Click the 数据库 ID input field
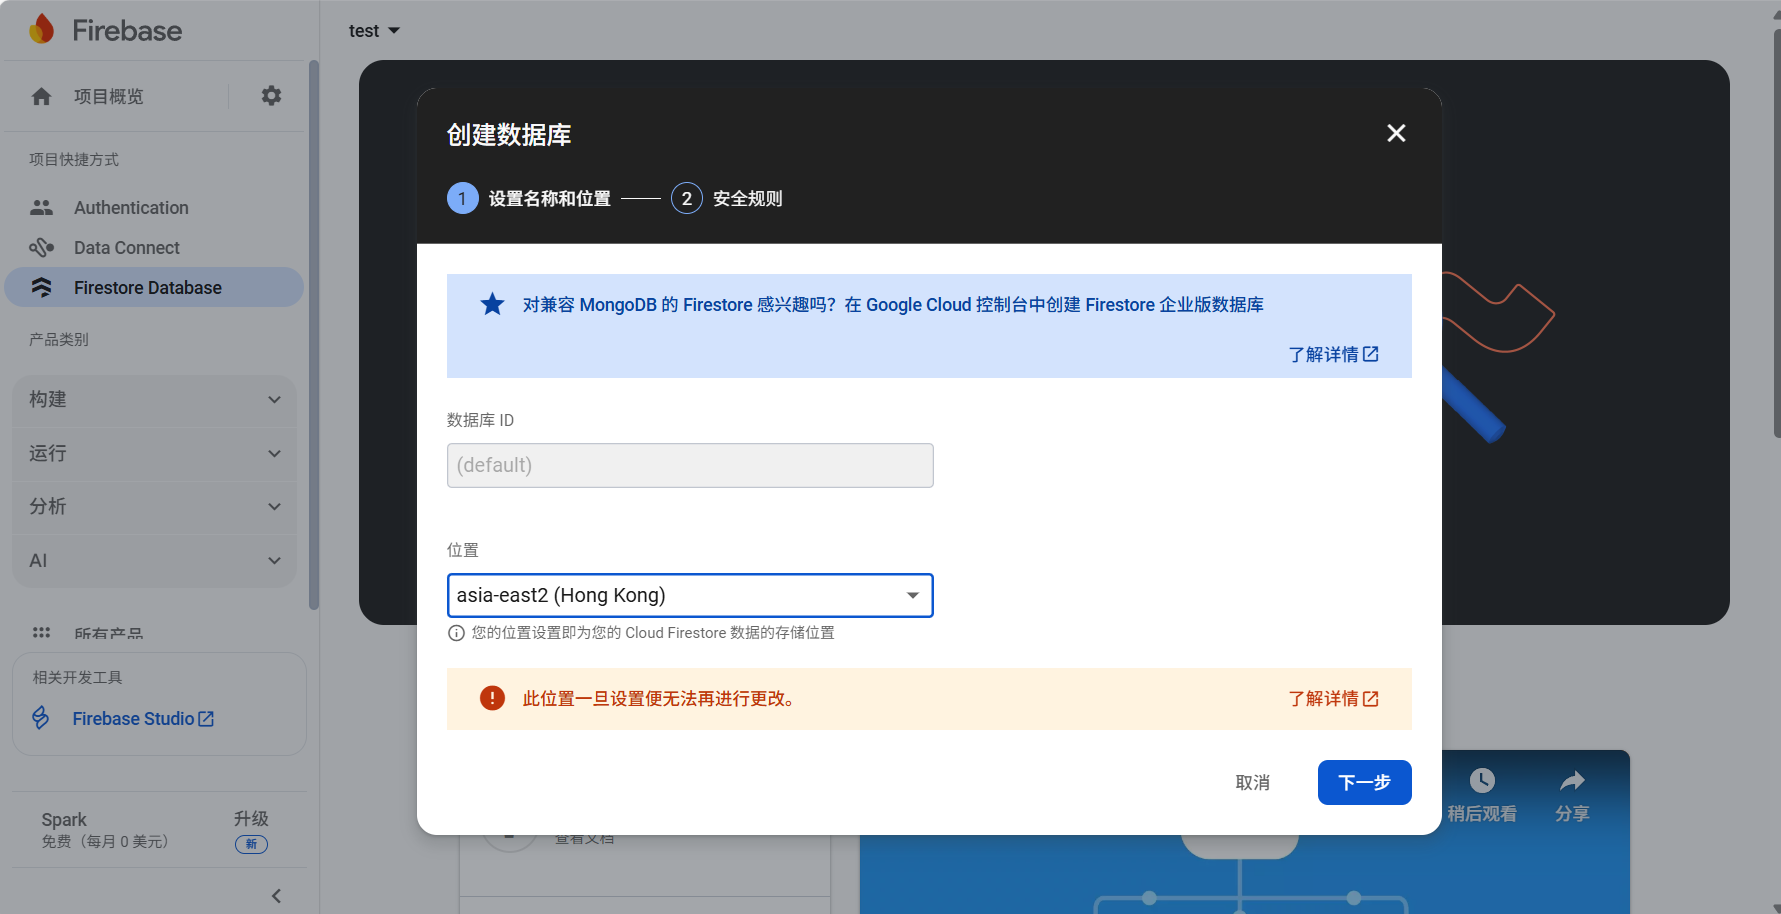 689,465
